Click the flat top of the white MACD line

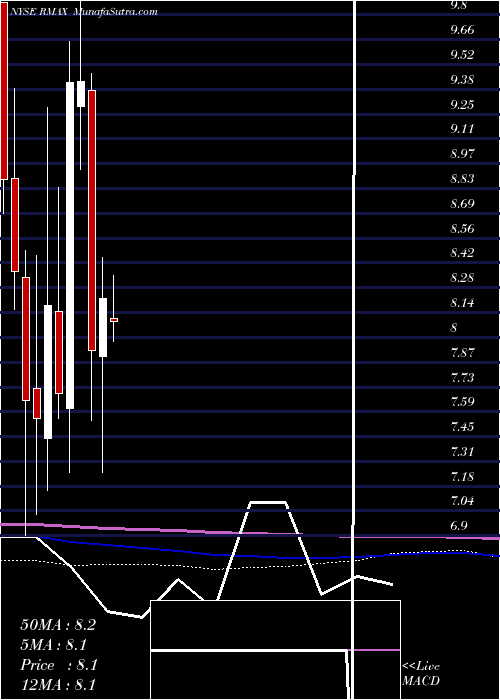[x=268, y=503]
